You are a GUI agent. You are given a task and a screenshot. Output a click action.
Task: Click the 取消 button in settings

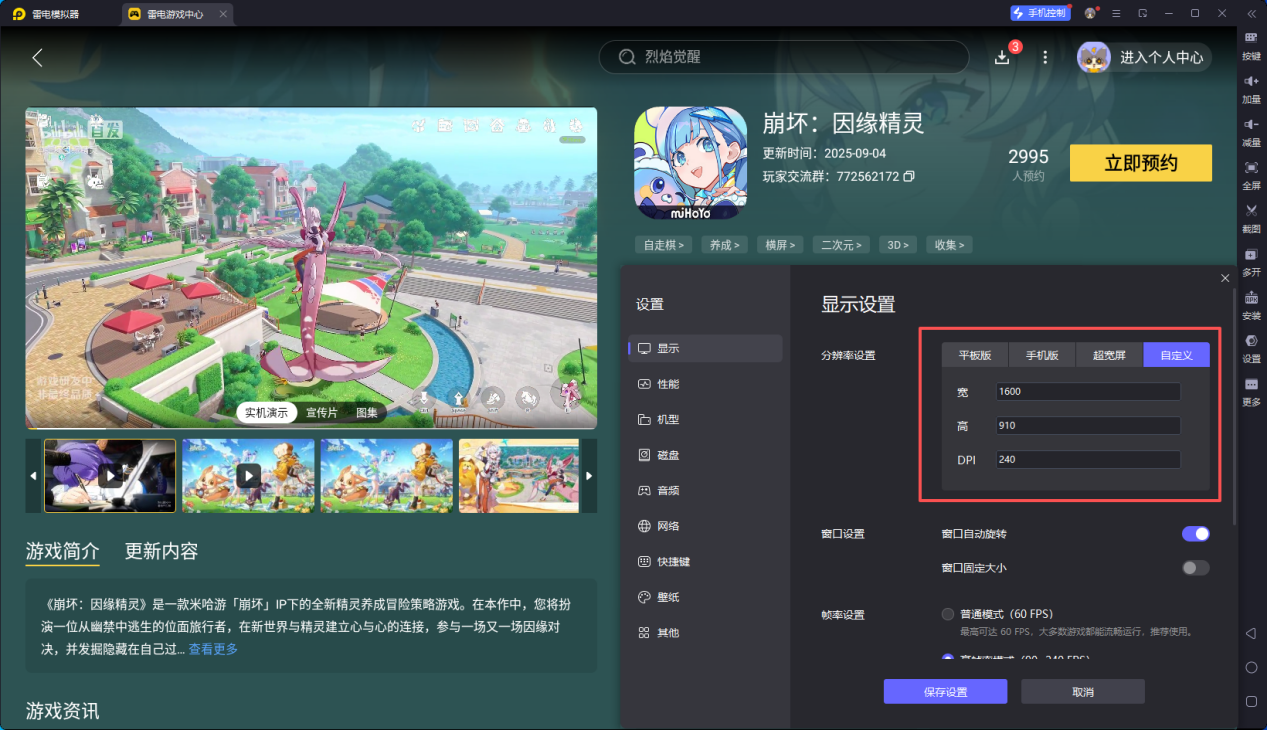coord(1083,692)
